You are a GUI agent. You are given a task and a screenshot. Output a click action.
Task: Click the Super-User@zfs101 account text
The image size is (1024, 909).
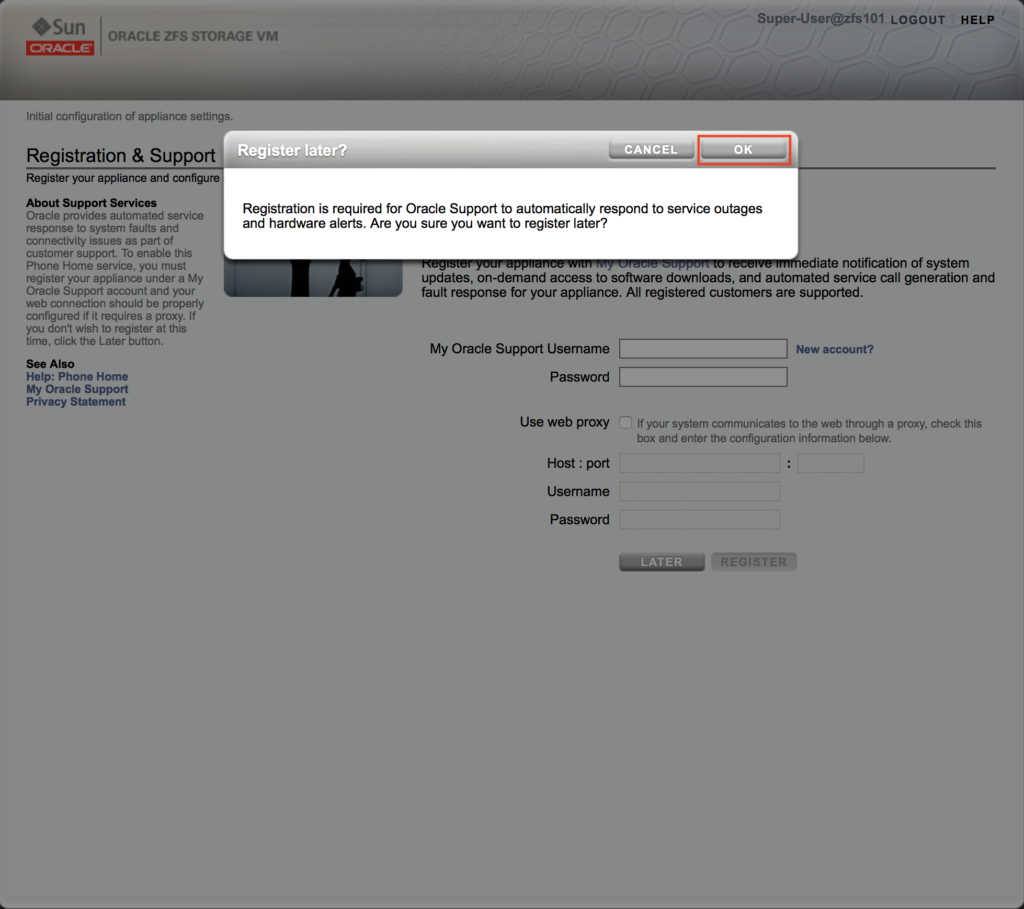[x=820, y=18]
